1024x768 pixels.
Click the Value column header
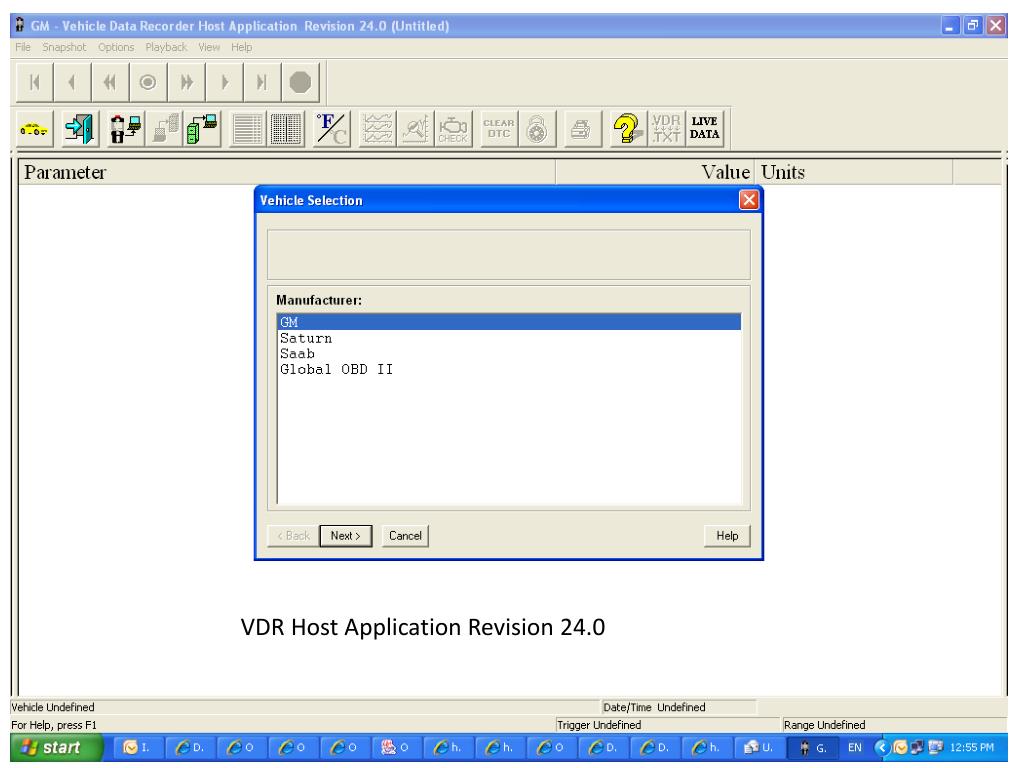tap(654, 172)
